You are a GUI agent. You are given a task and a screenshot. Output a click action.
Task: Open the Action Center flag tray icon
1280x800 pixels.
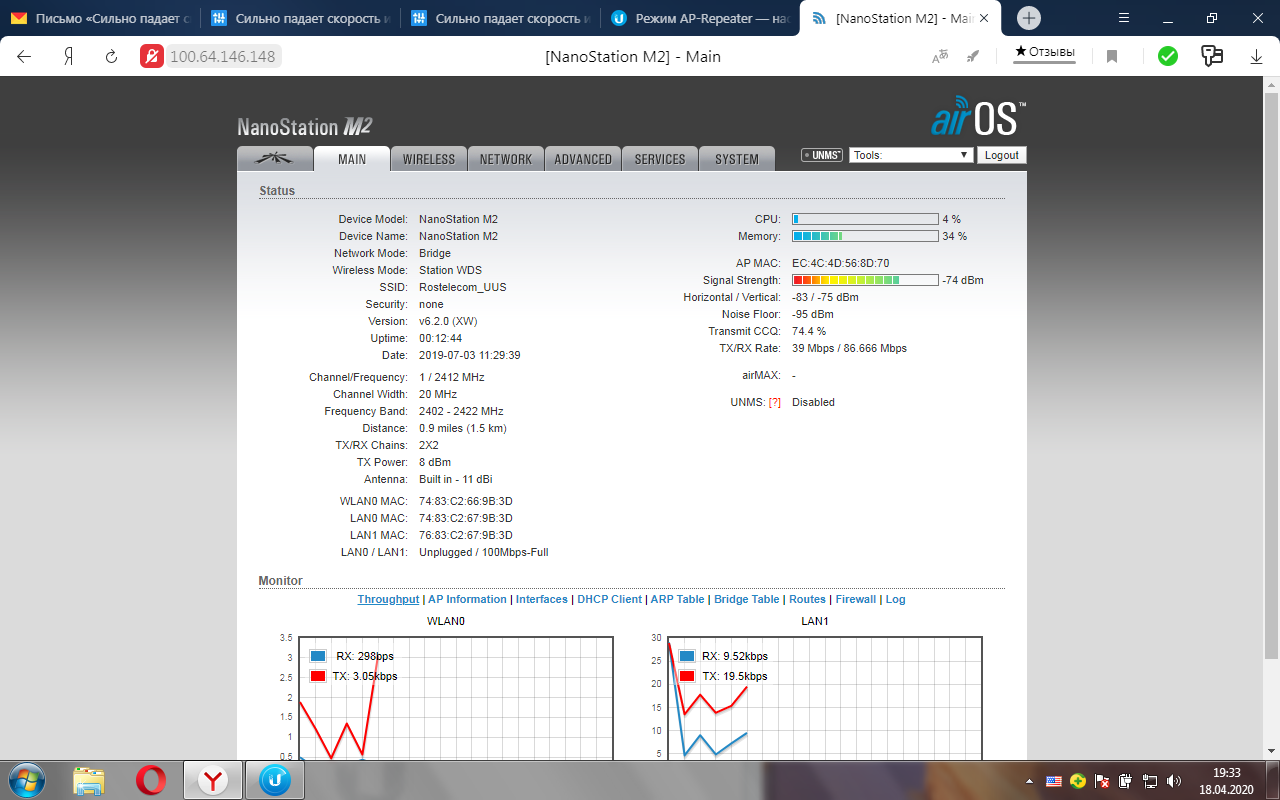1101,780
